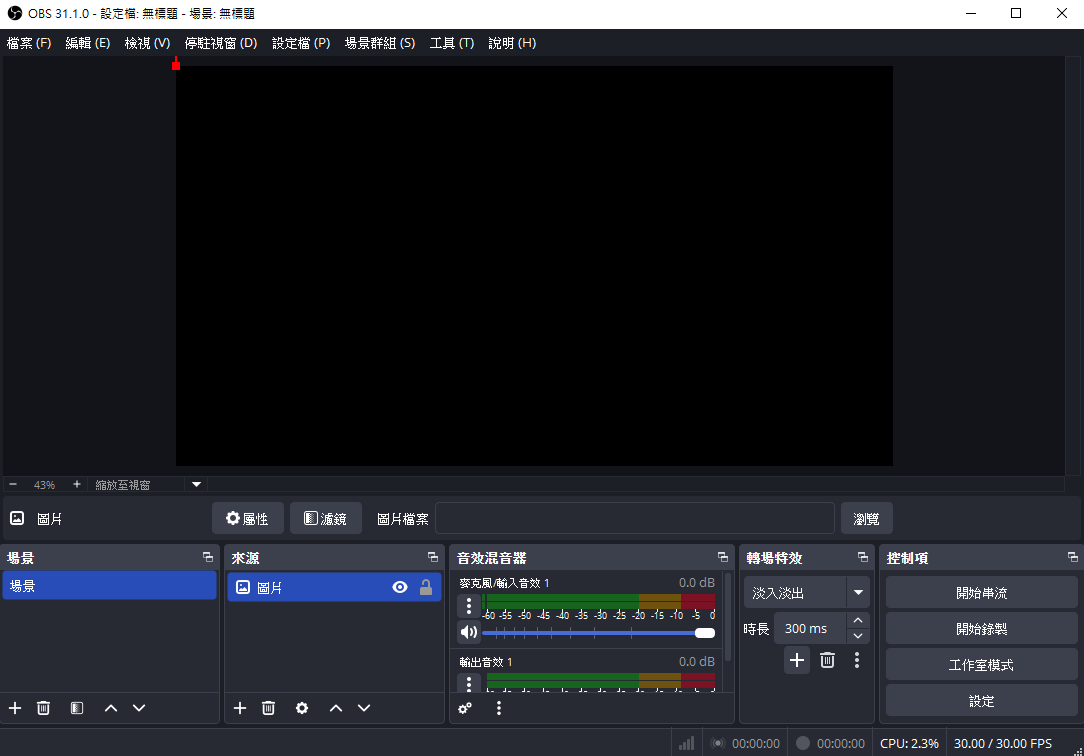Open 檔案 (F) menu
This screenshot has width=1084, height=756.
tap(29, 43)
